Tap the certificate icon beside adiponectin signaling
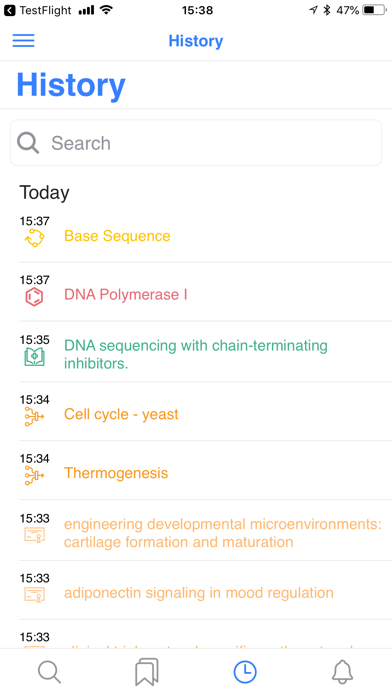 (x=34, y=594)
